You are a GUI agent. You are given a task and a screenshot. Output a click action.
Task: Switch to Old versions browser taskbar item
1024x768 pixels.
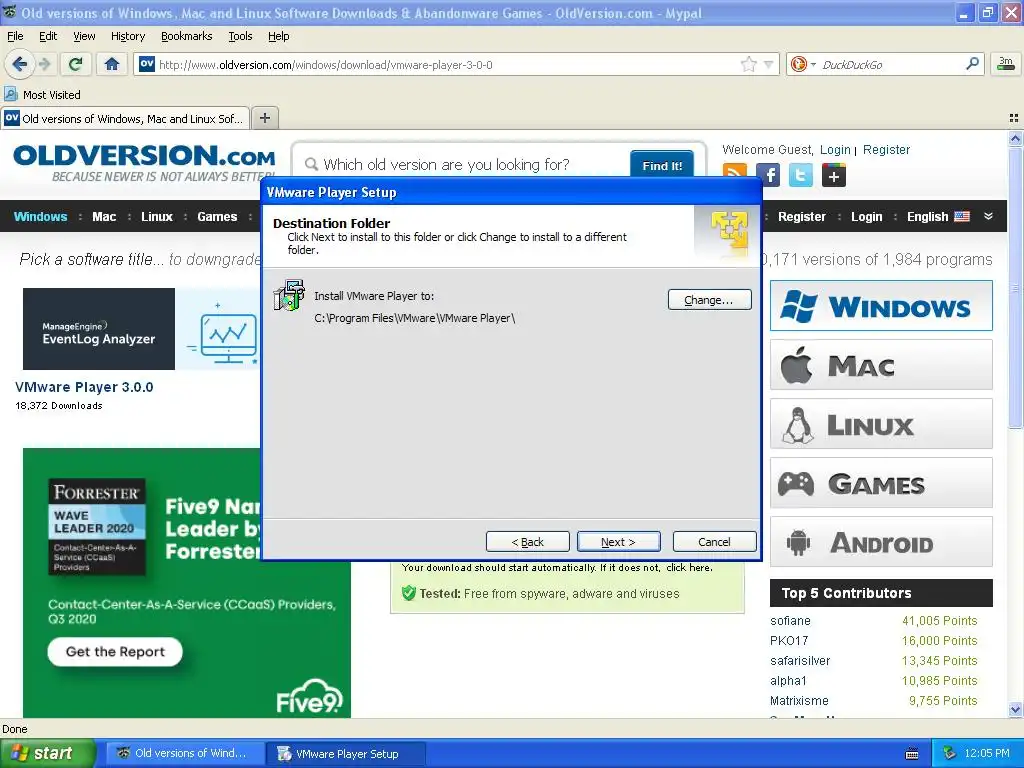tap(184, 753)
